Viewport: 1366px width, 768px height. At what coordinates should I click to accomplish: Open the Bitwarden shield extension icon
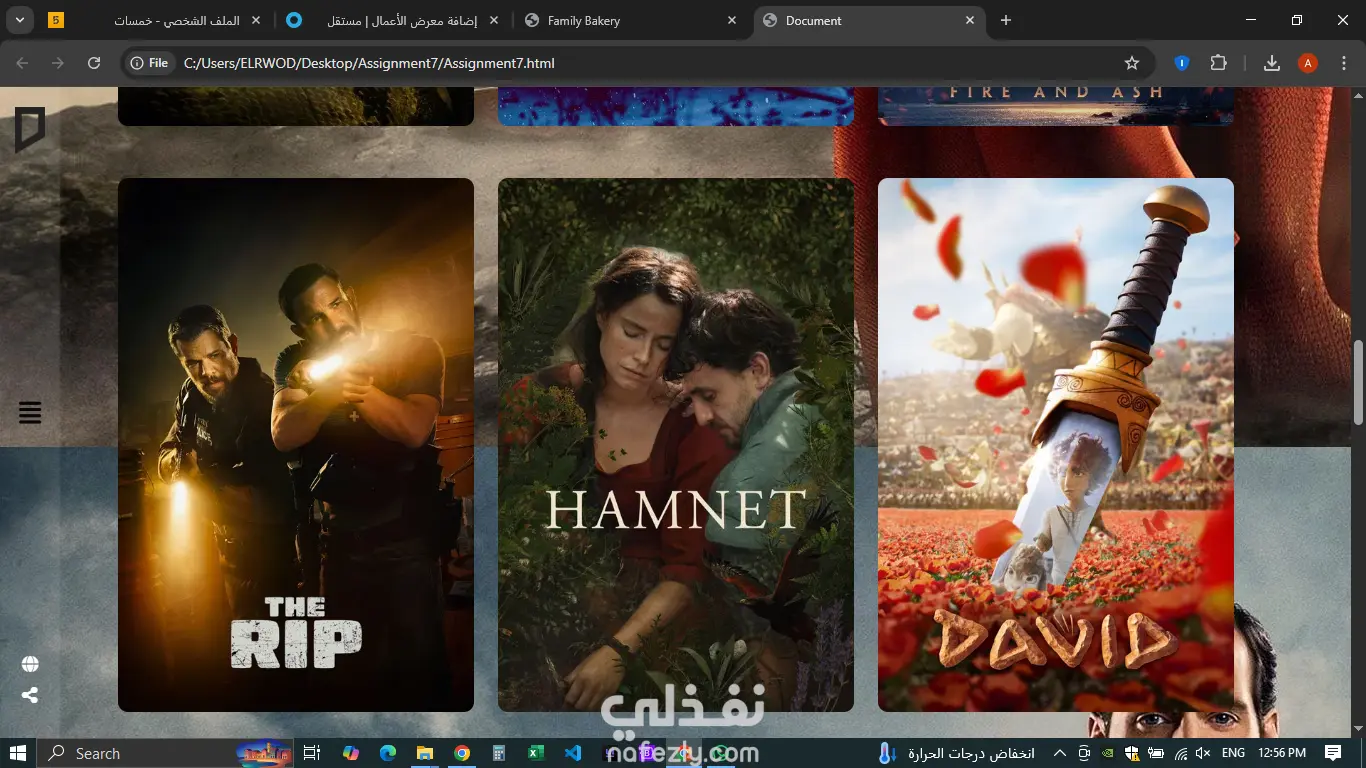tap(1181, 63)
